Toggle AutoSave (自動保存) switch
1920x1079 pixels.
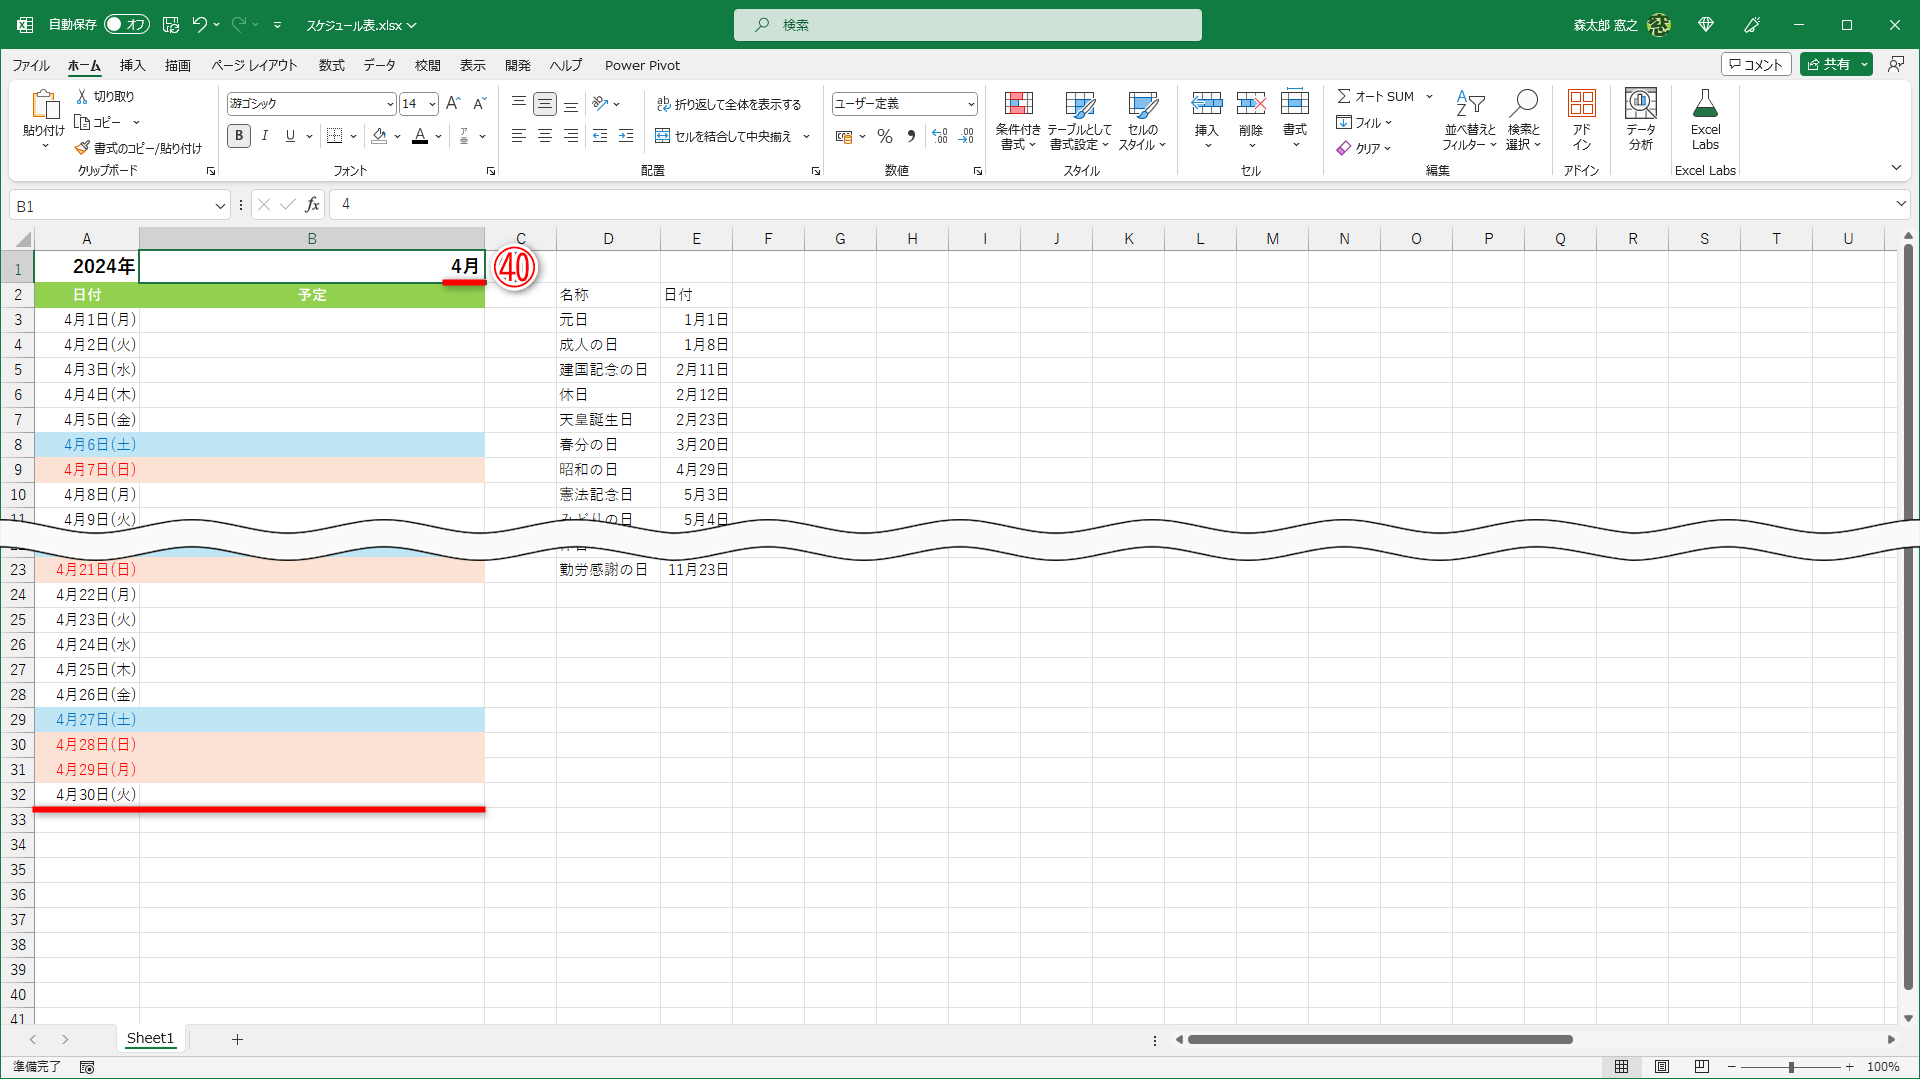pyautogui.click(x=127, y=24)
